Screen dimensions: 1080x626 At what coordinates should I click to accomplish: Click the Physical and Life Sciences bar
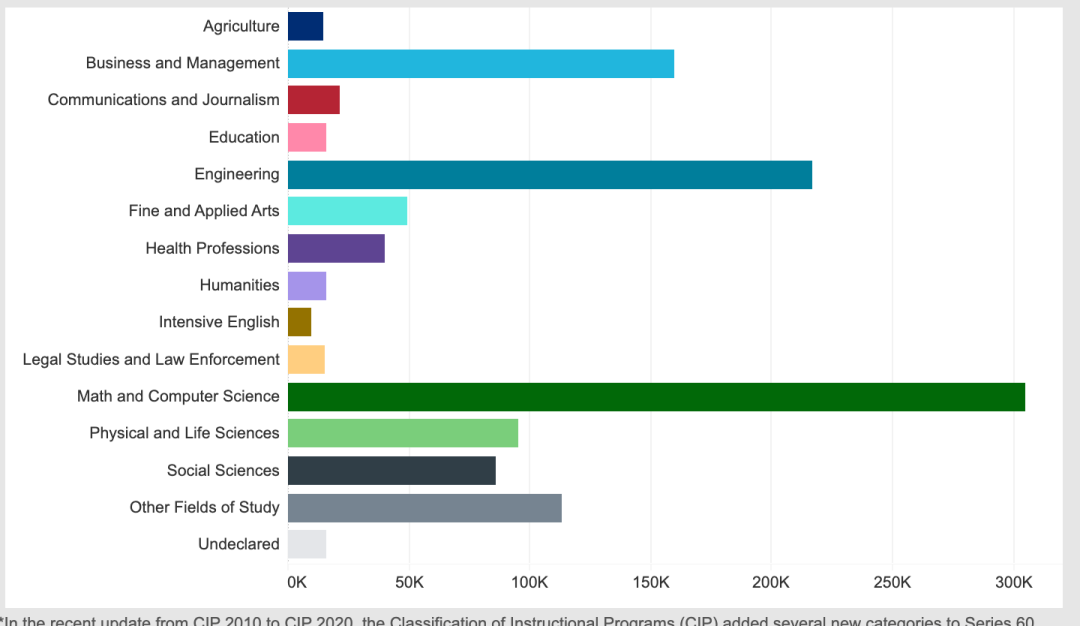pos(402,433)
